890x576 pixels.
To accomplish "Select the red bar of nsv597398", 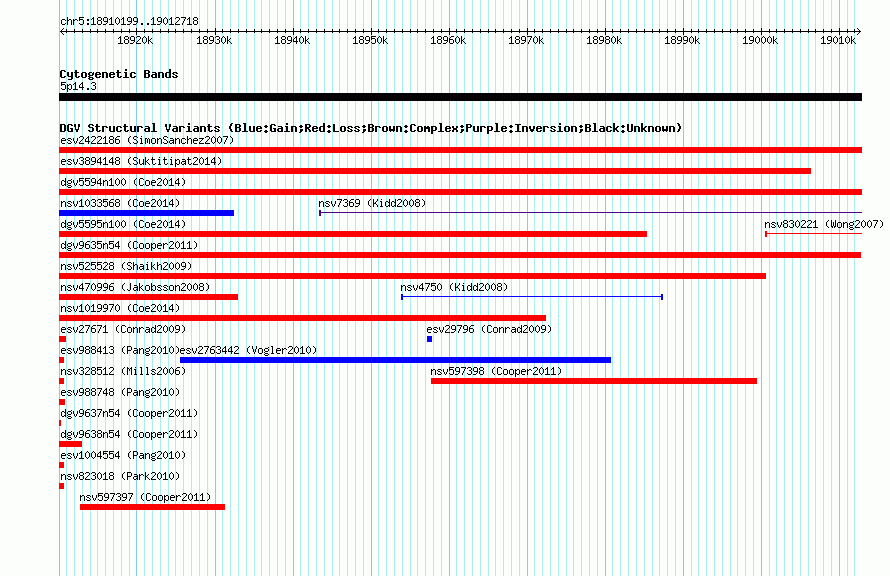I will (594, 381).
